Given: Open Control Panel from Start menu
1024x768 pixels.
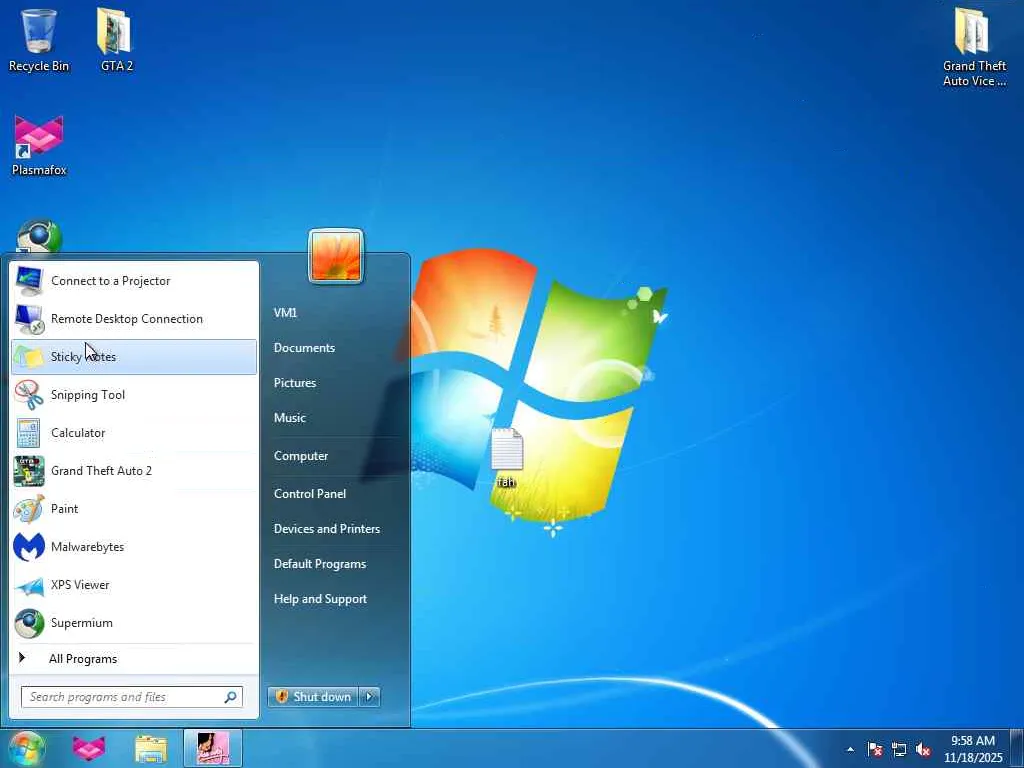Looking at the screenshot, I should point(310,494).
